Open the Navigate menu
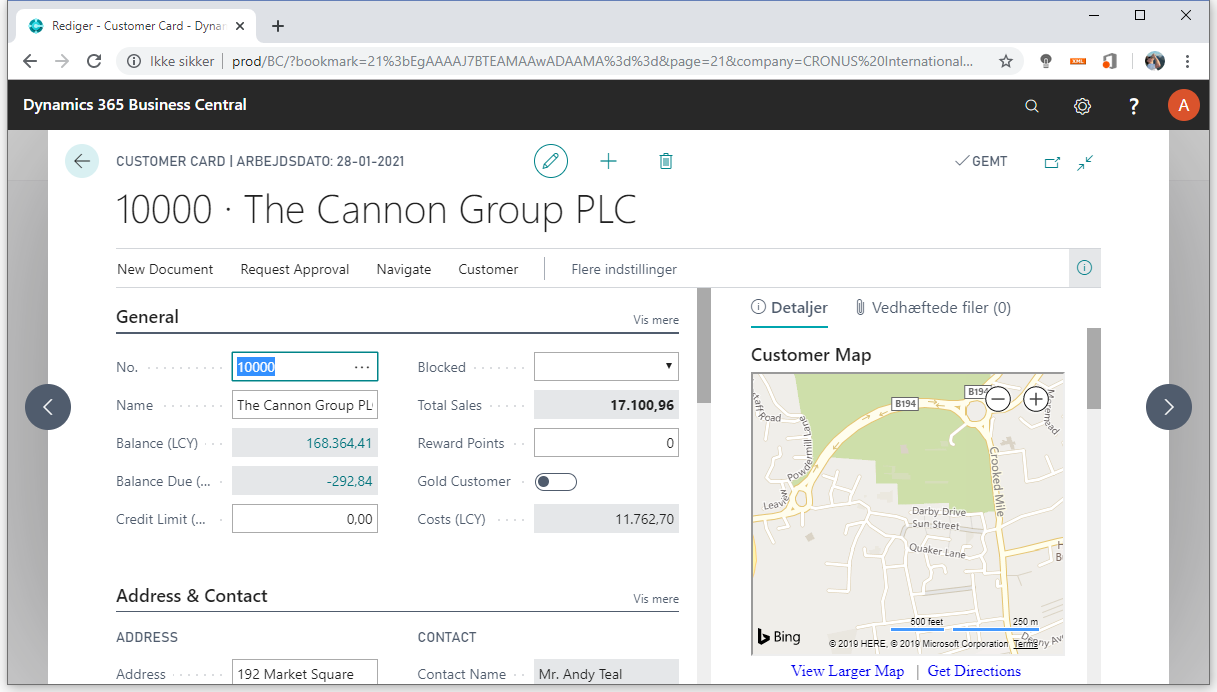 point(404,269)
